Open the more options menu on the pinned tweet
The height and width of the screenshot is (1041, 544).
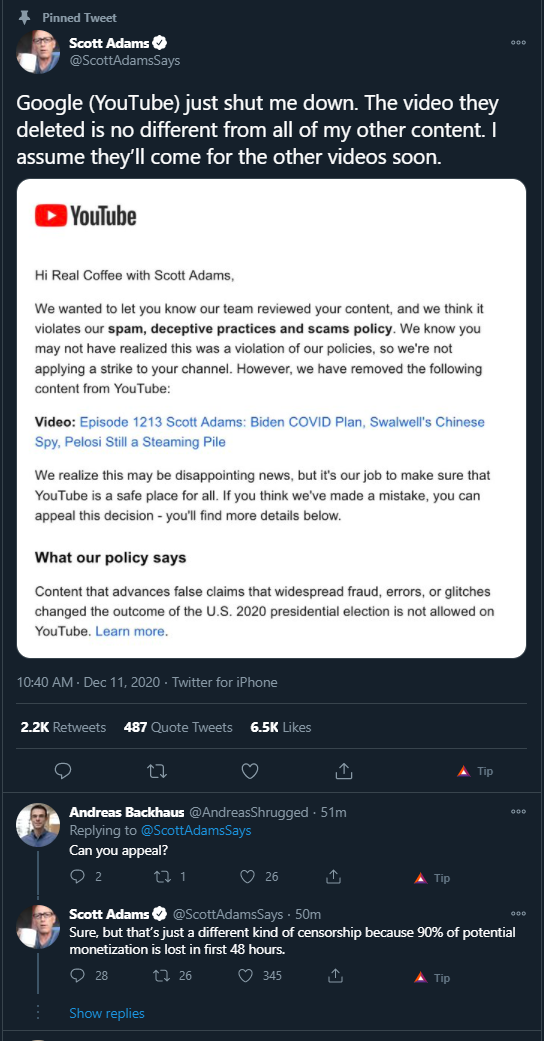tap(518, 42)
